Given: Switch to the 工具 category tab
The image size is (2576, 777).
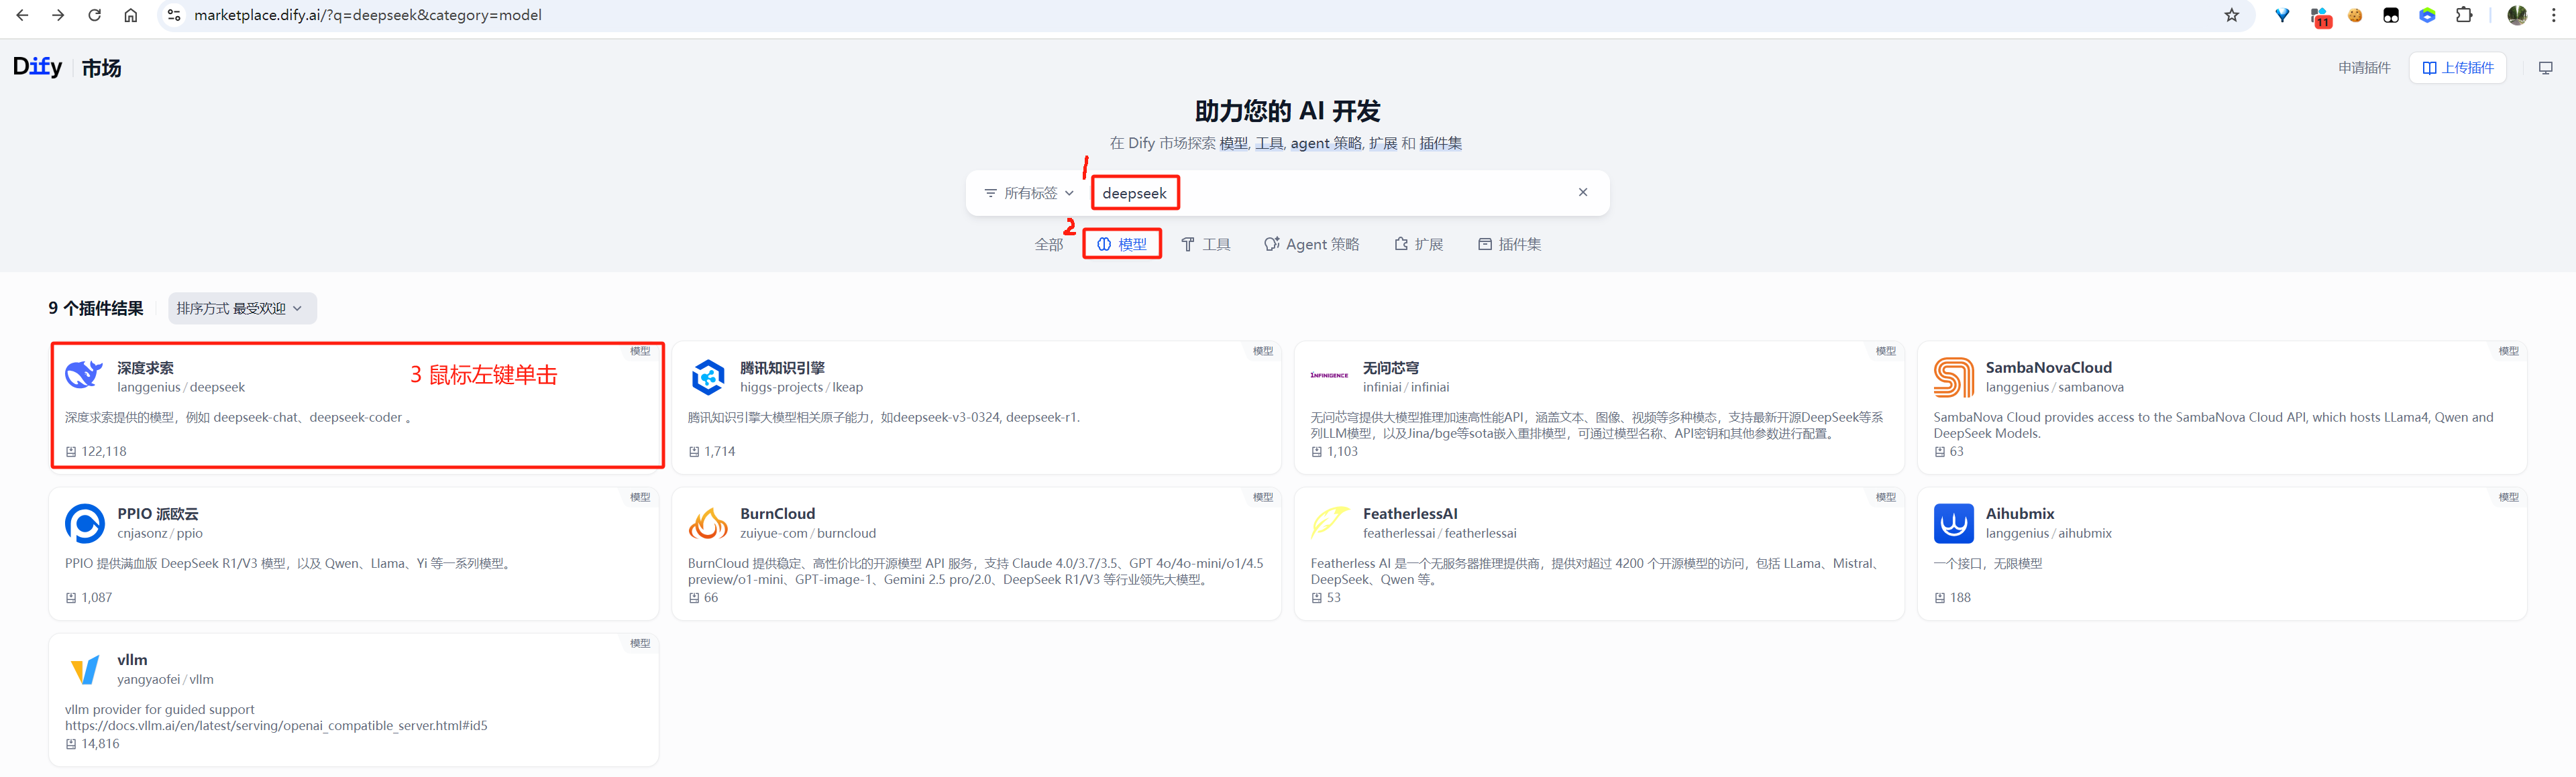Looking at the screenshot, I should click(x=1206, y=244).
